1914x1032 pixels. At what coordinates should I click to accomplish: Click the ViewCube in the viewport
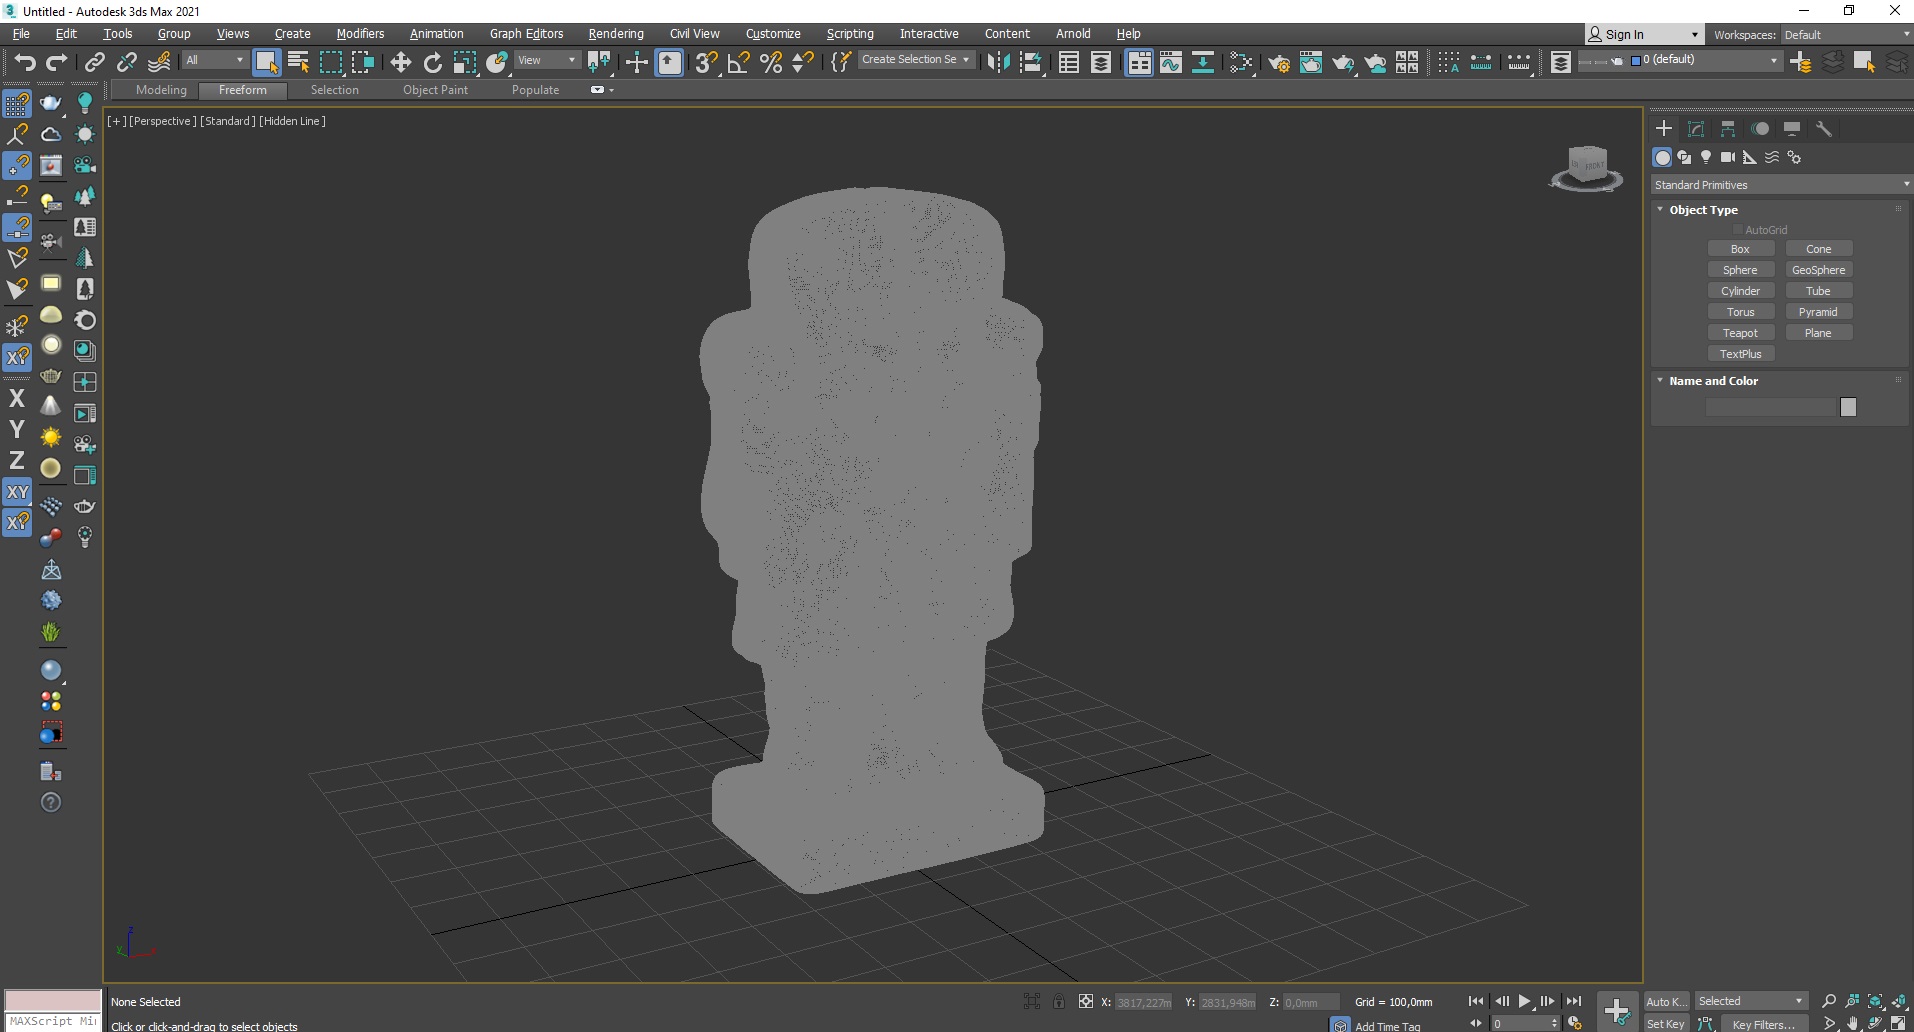coord(1587,167)
